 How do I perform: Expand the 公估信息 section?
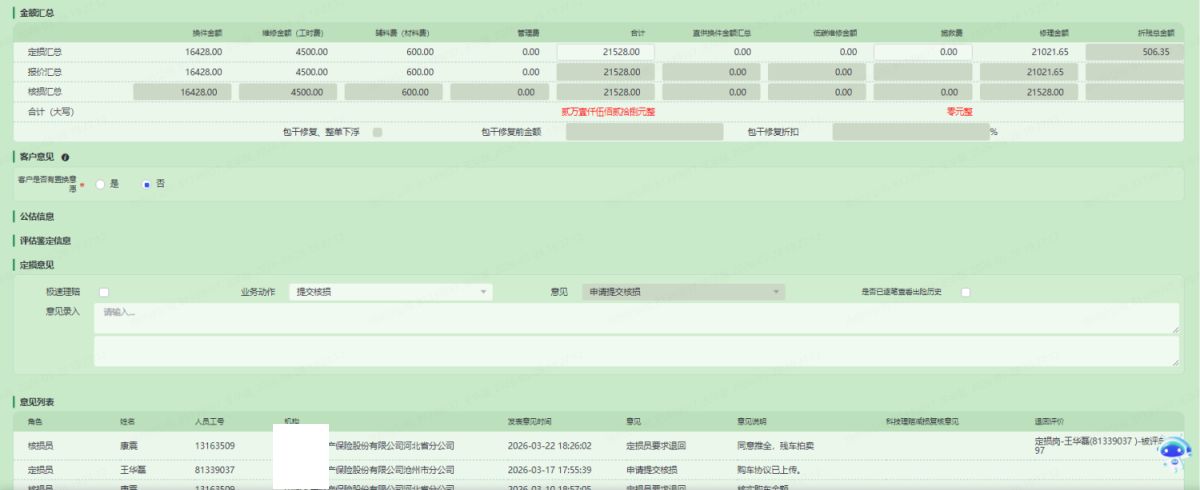coord(37,216)
